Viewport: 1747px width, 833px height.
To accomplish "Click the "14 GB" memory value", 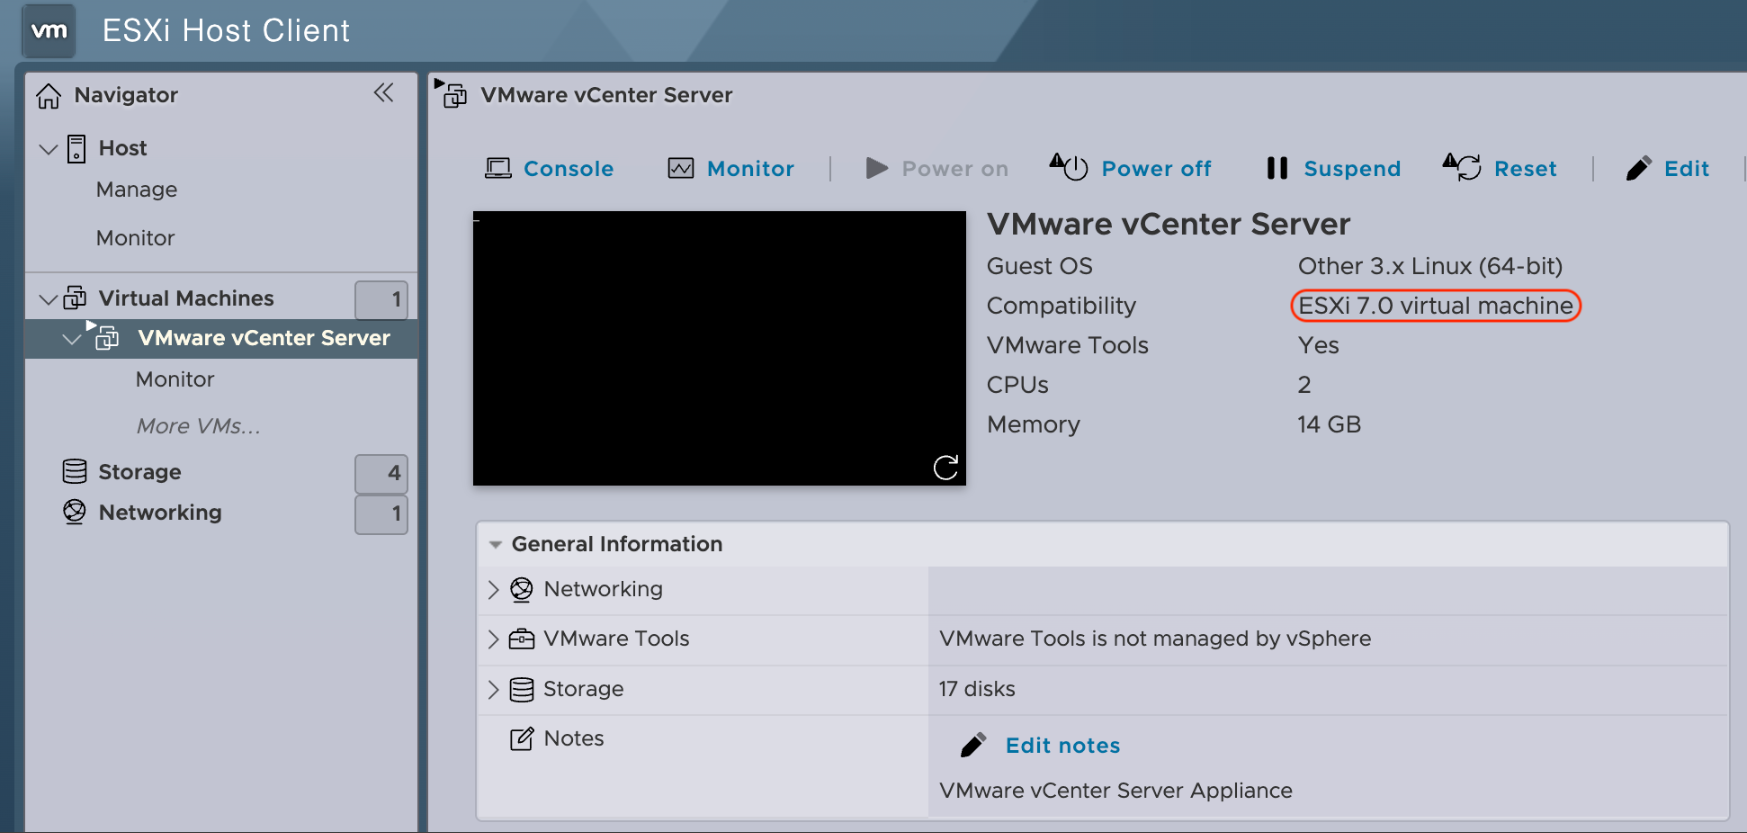I will (1329, 424).
